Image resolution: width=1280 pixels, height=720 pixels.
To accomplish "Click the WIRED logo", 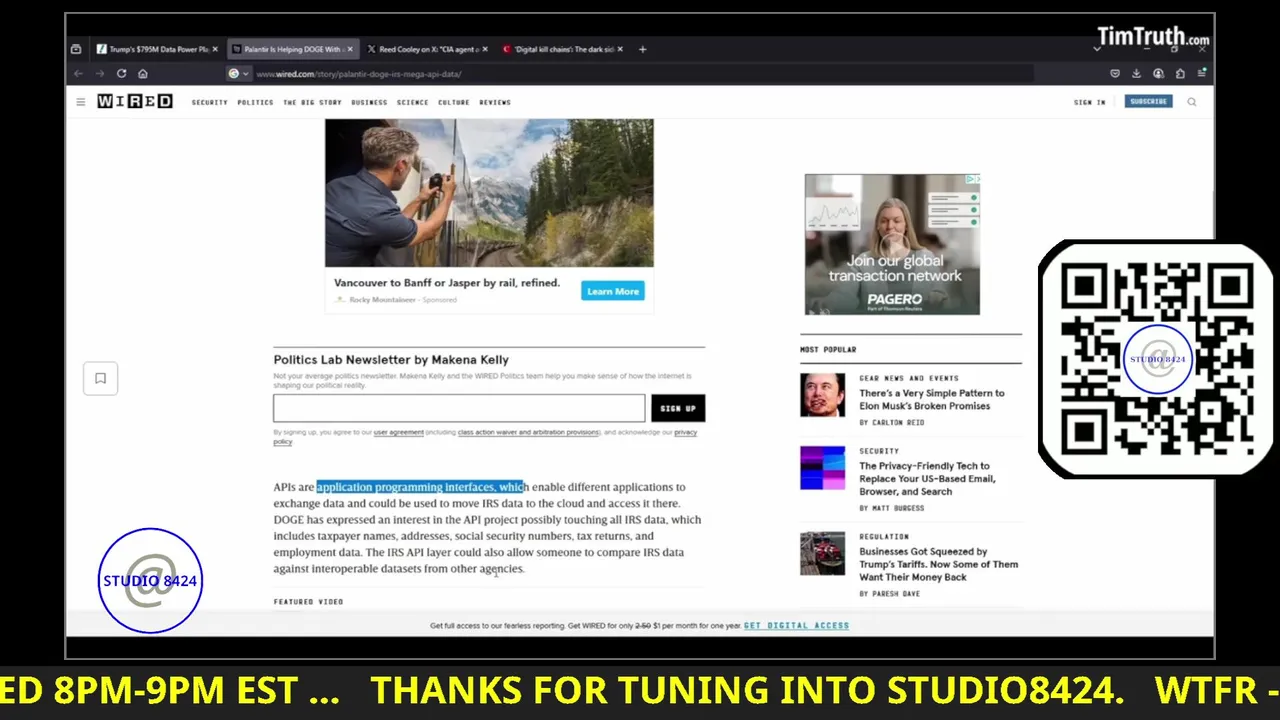I will (135, 102).
